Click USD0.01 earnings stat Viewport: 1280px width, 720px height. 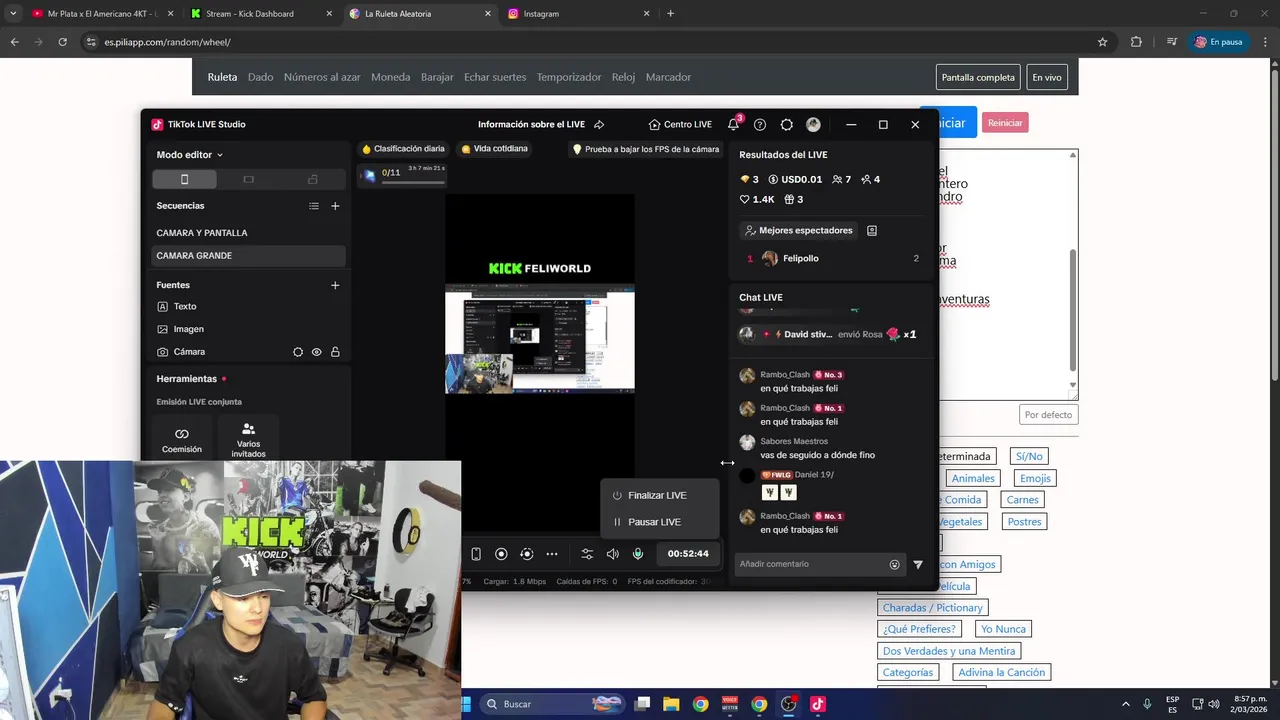(795, 180)
